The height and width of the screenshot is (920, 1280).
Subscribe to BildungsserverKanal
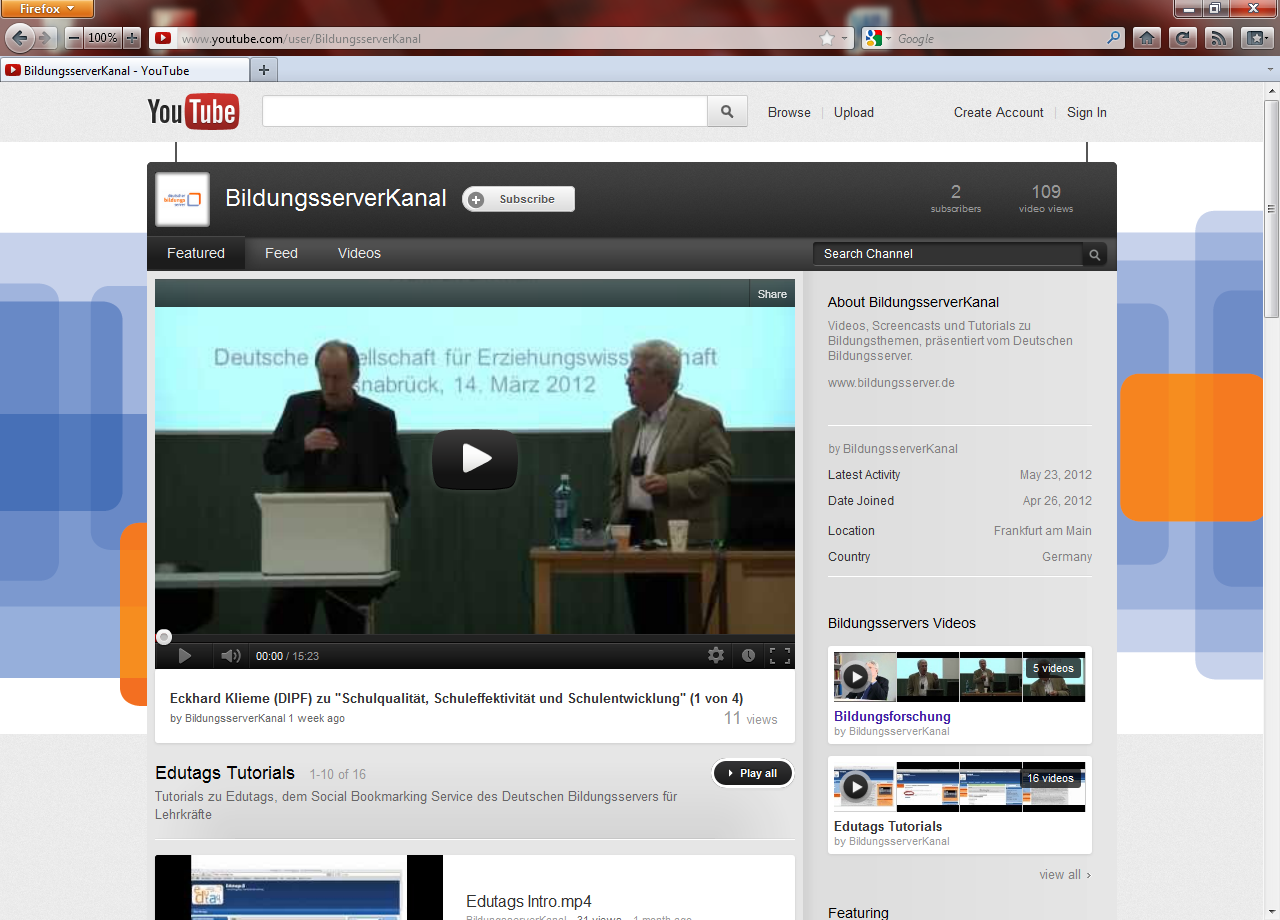[x=518, y=199]
